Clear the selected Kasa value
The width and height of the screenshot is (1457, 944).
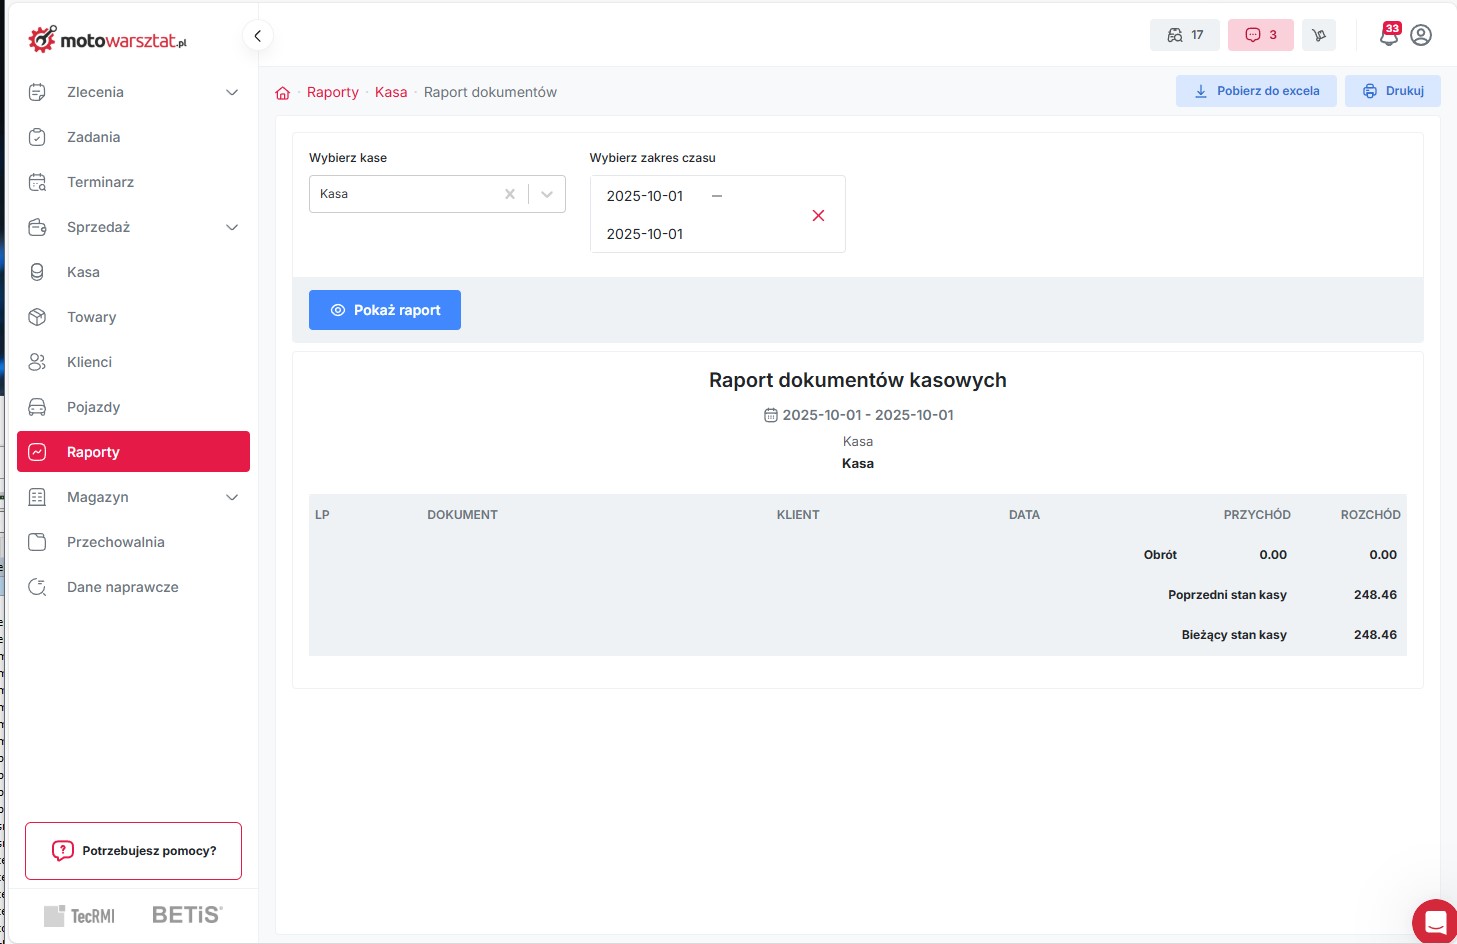pyautogui.click(x=510, y=194)
